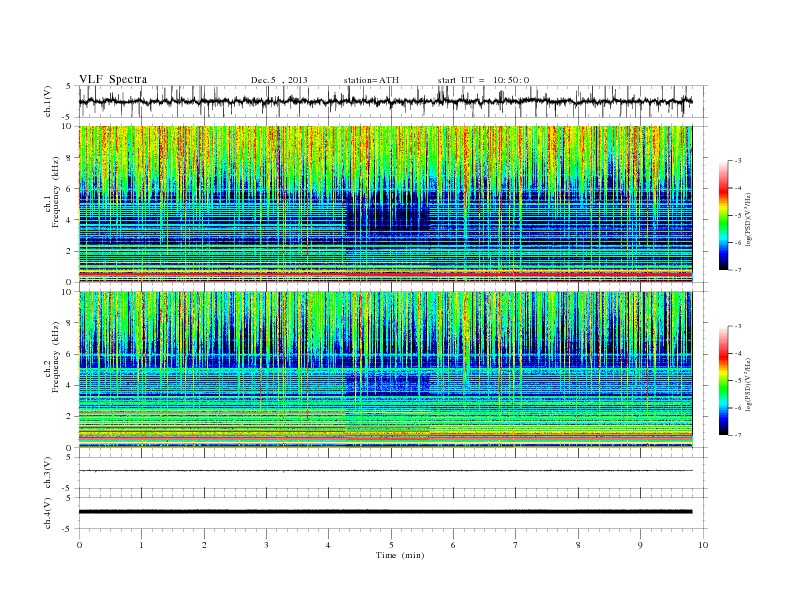Click the ch.3 flat waveform trace
The image size is (792, 612).
click(385, 471)
